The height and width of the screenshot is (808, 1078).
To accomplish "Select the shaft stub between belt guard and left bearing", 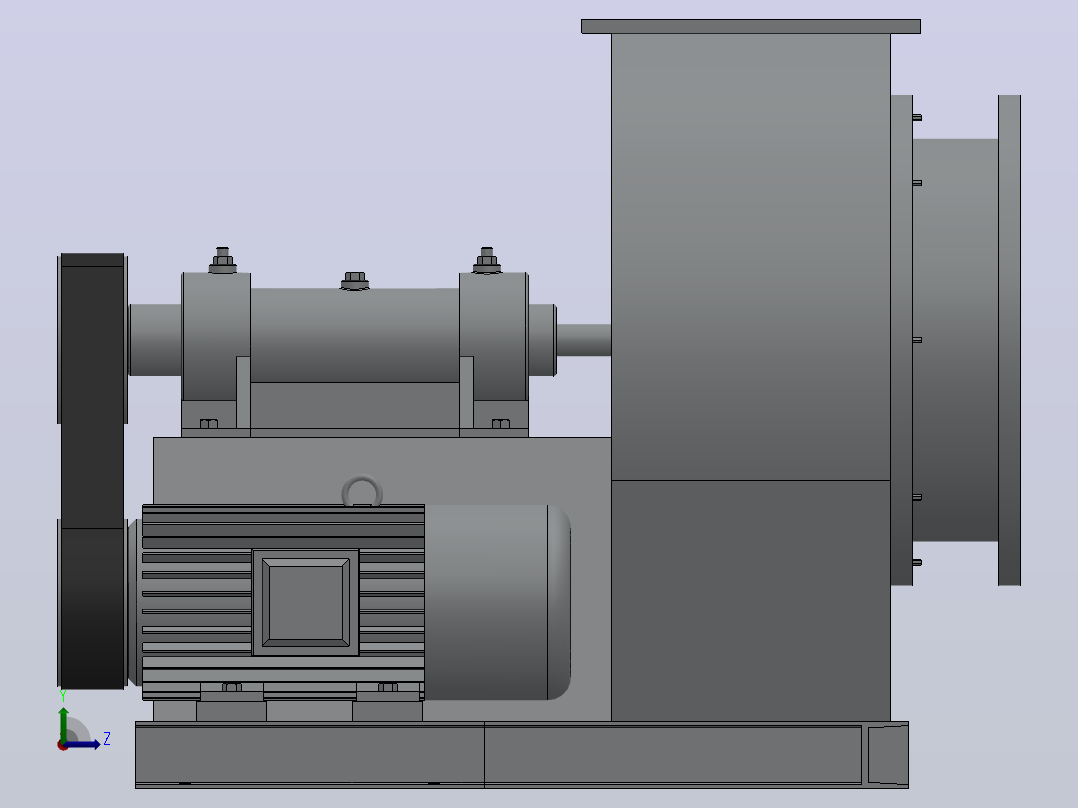I will click(155, 340).
